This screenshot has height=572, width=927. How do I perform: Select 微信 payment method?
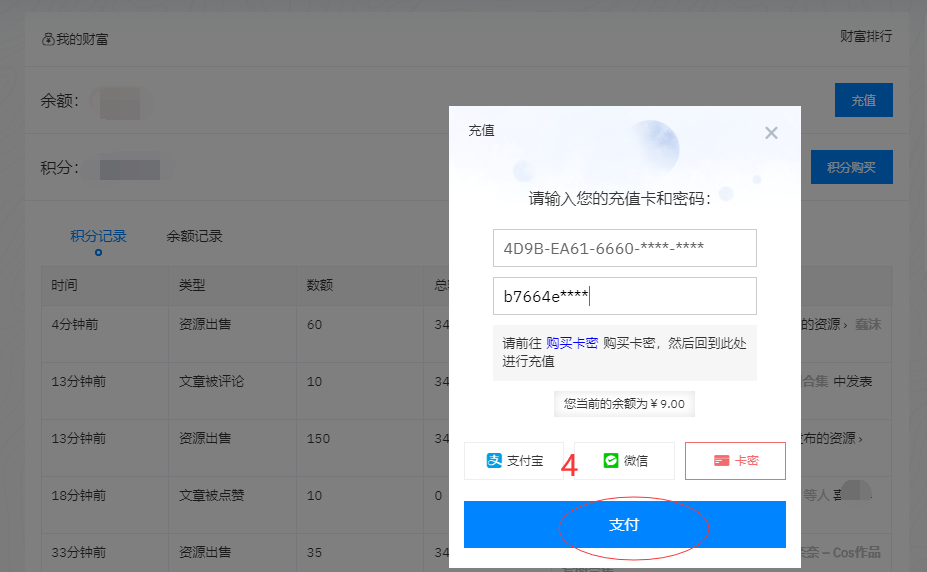pyautogui.click(x=624, y=461)
